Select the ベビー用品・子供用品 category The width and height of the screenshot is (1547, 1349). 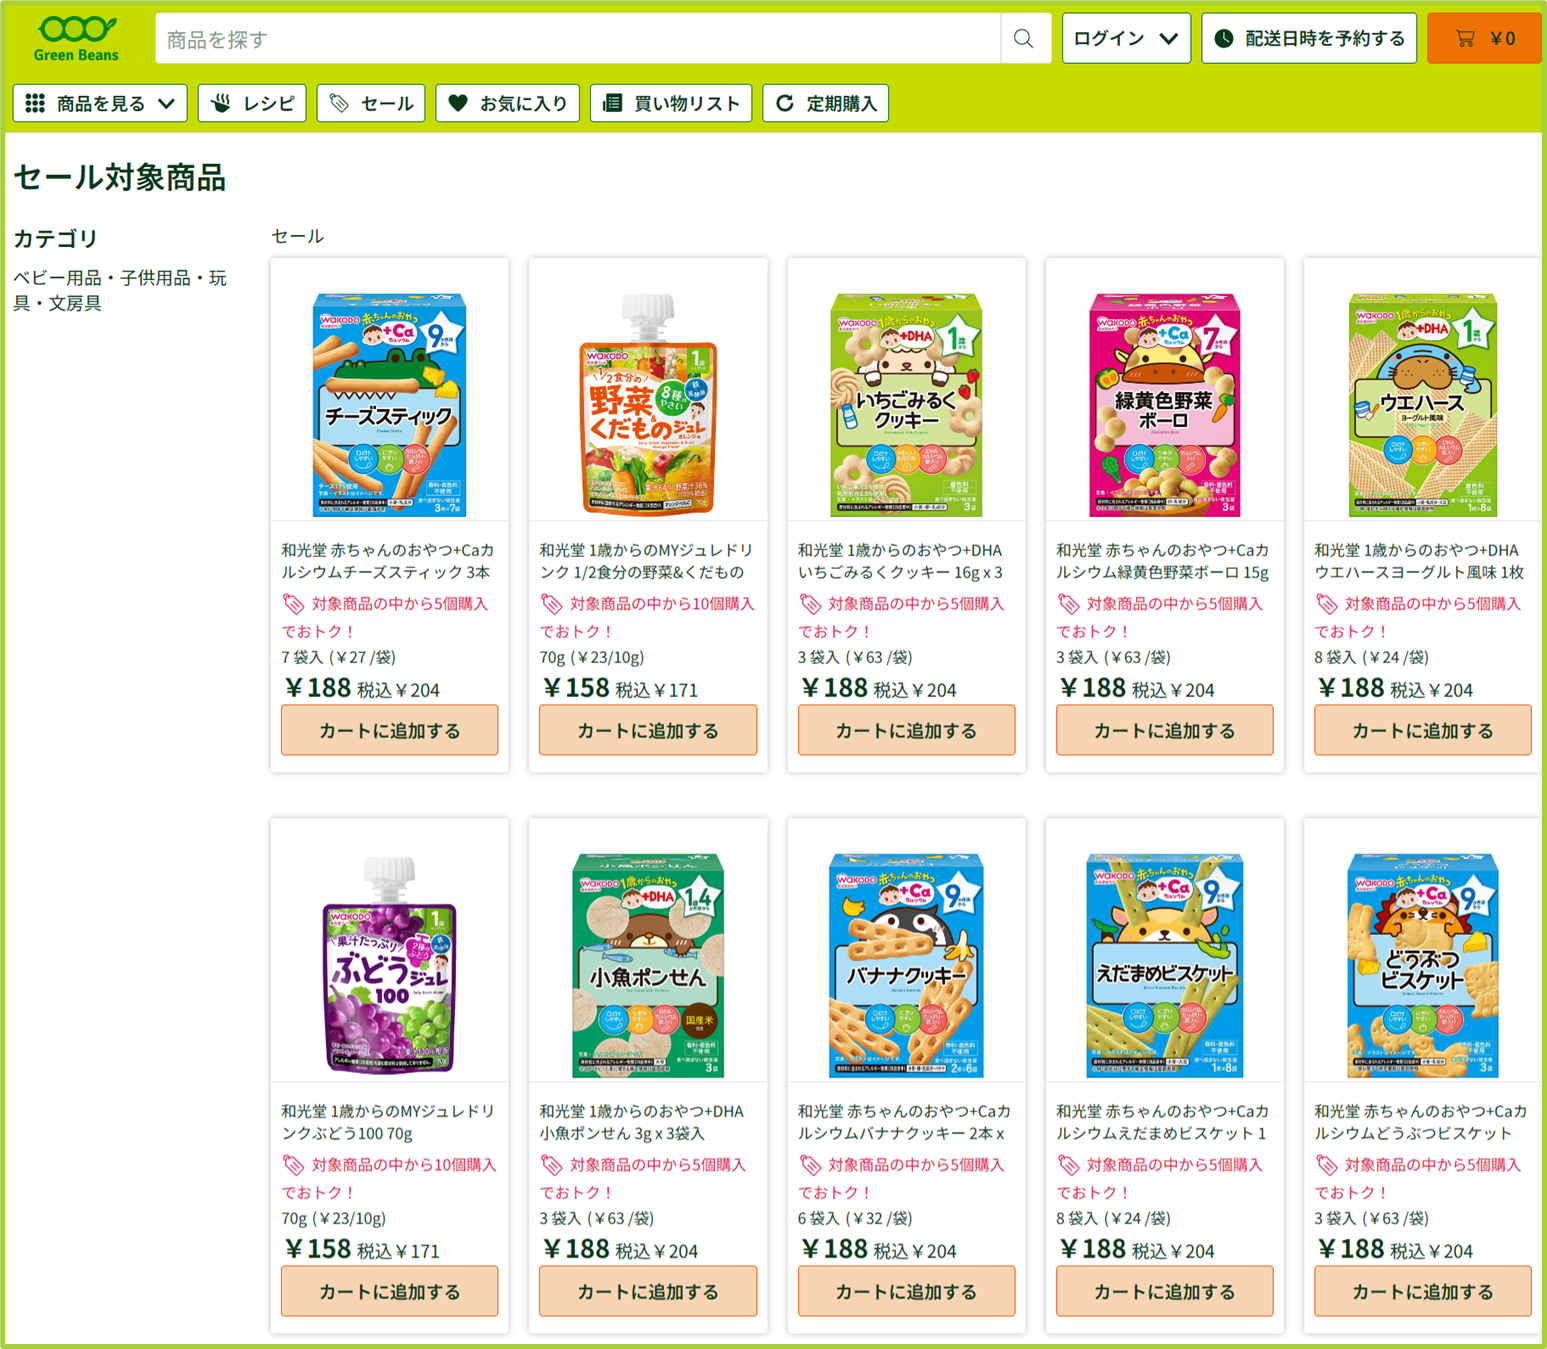point(120,290)
